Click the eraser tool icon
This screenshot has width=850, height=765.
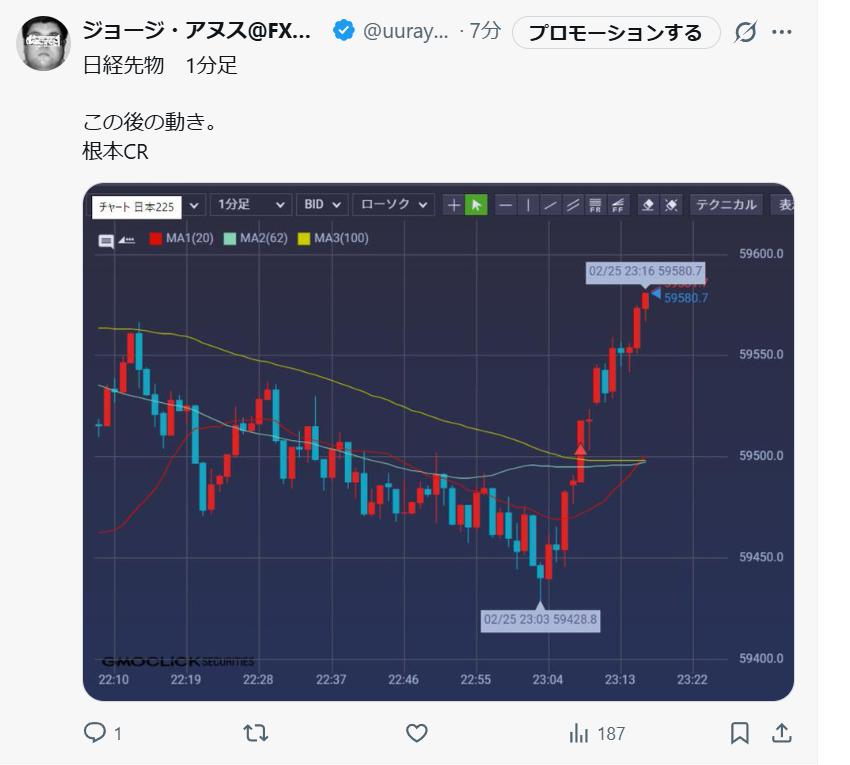648,205
